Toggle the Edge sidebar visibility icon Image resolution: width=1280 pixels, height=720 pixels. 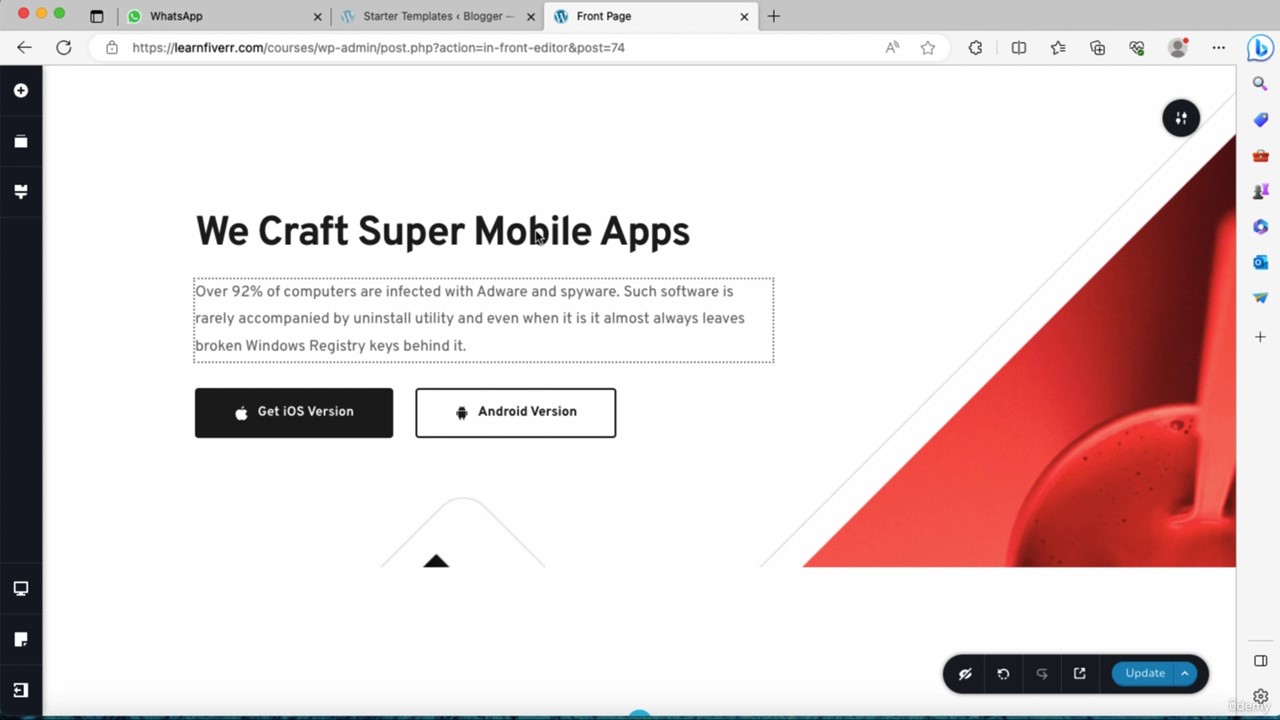[x=1260, y=661]
